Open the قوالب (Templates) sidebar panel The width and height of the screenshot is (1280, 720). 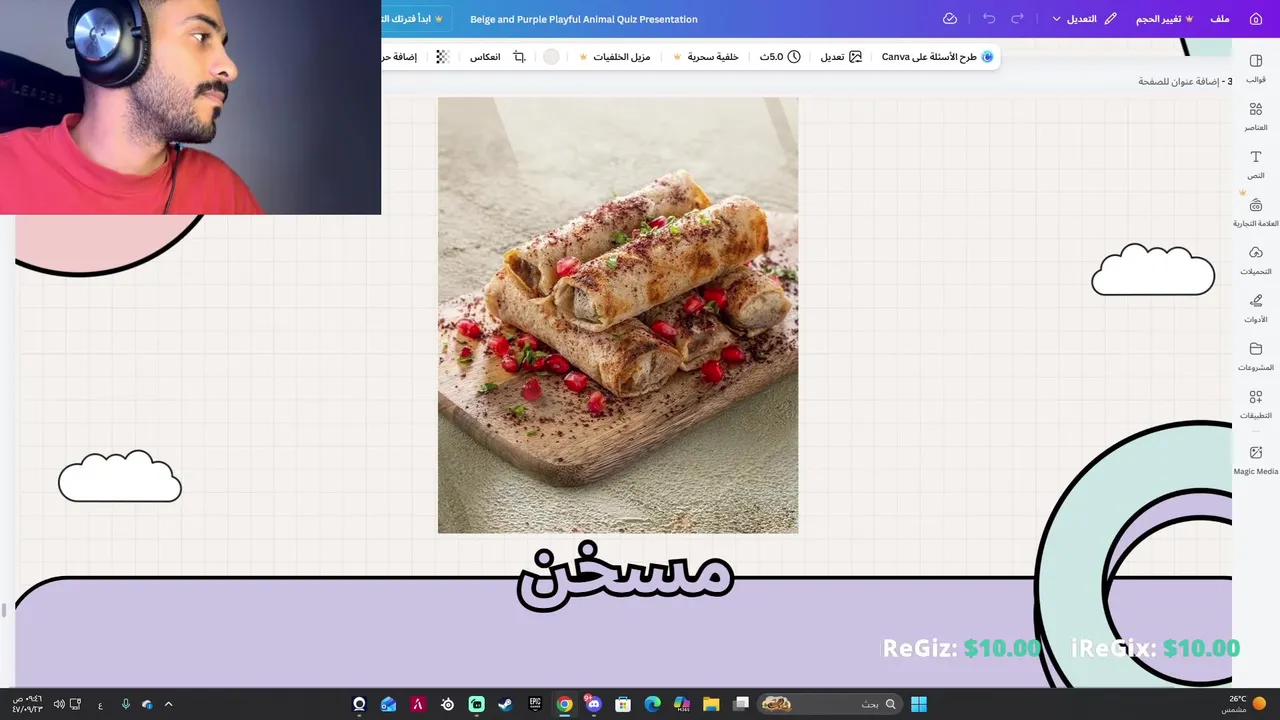point(1256,68)
